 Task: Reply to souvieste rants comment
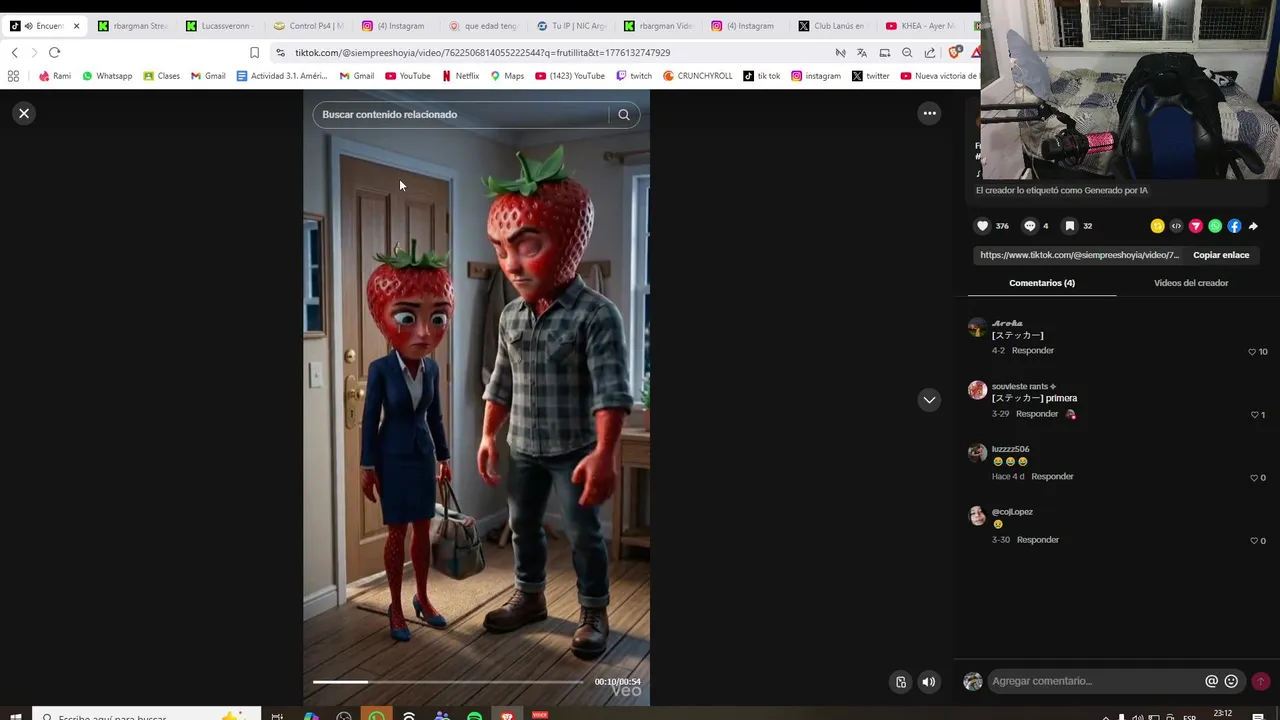pos(1037,414)
